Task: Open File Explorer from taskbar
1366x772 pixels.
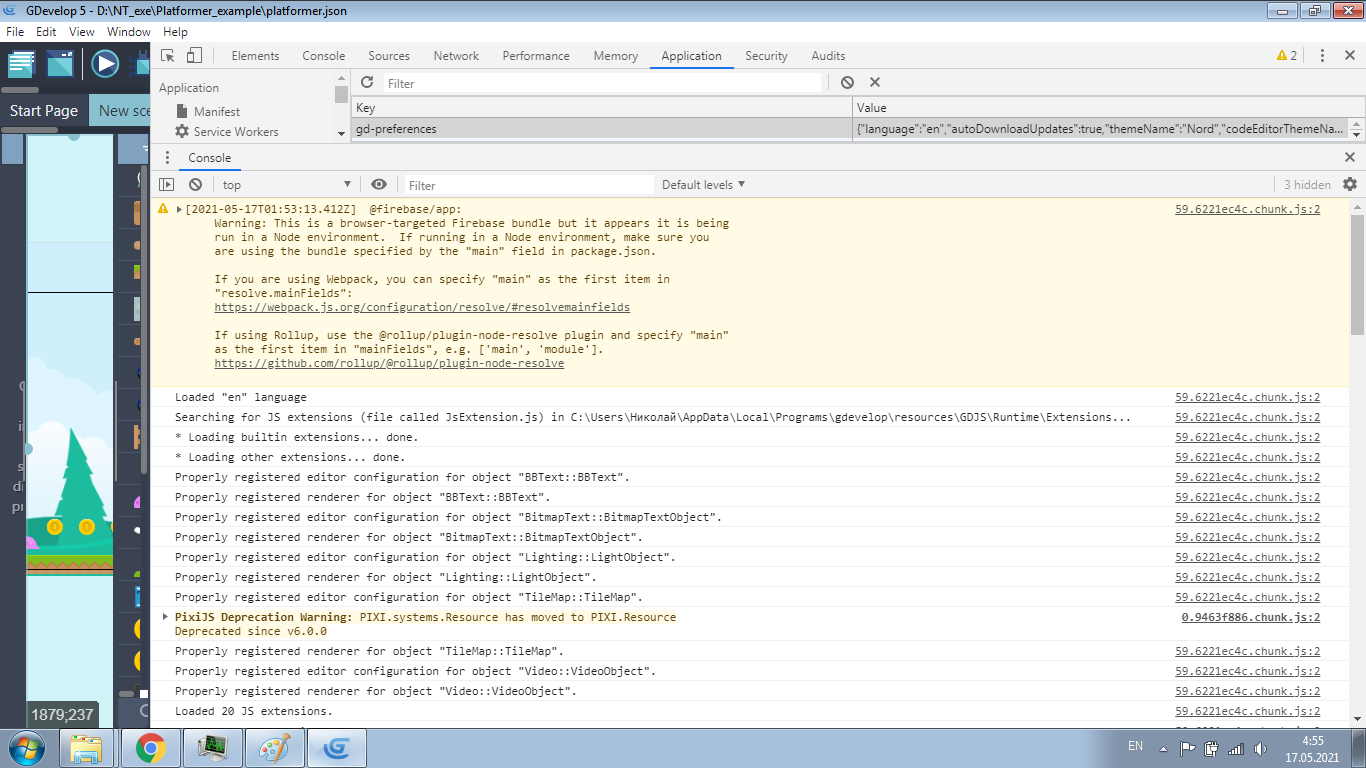Action: coord(87,748)
